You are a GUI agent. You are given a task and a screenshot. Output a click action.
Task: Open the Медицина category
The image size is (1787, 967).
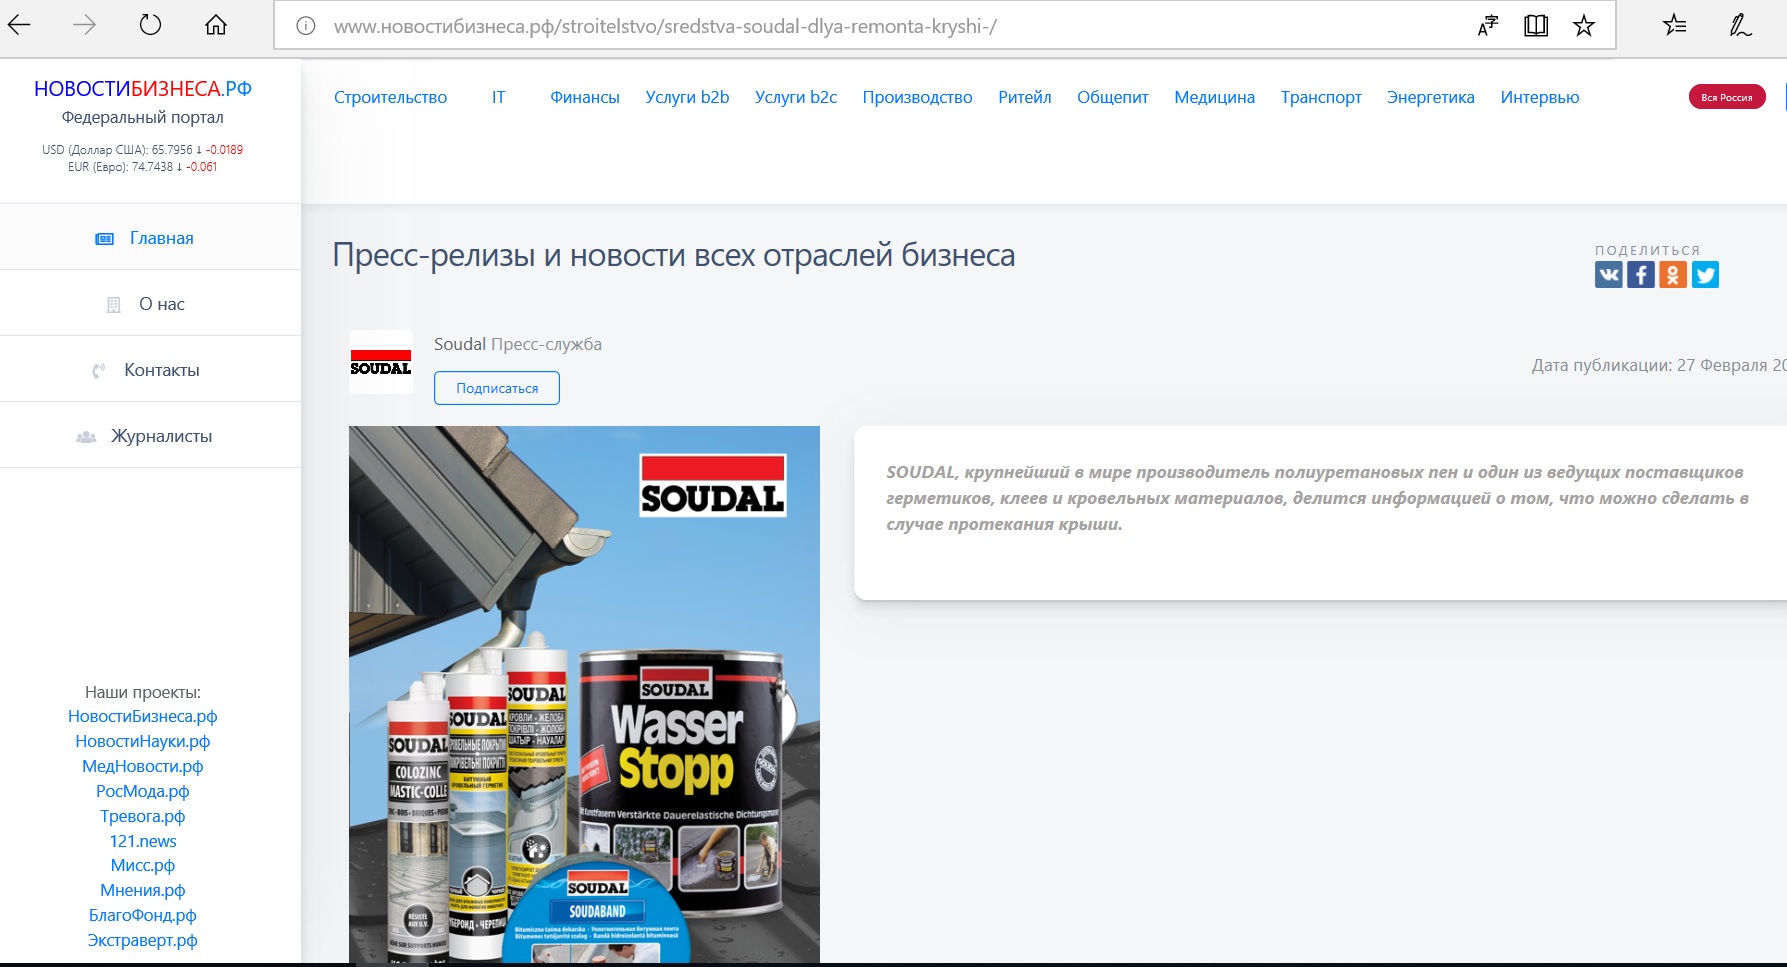click(1214, 97)
